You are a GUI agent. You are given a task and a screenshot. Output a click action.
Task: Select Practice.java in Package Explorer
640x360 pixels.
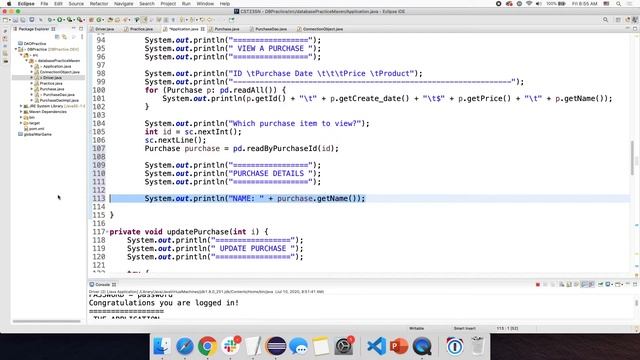(x=51, y=83)
